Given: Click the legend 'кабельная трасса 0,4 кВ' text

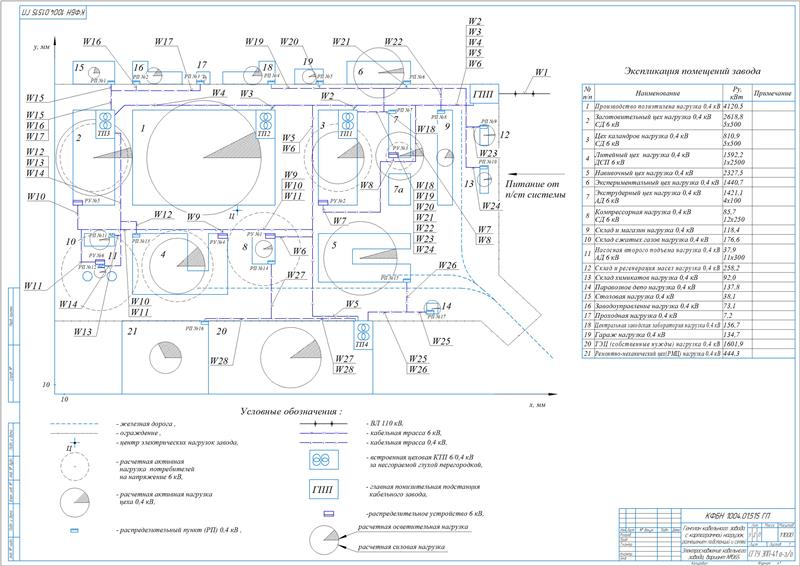Looking at the screenshot, I should click(407, 442).
